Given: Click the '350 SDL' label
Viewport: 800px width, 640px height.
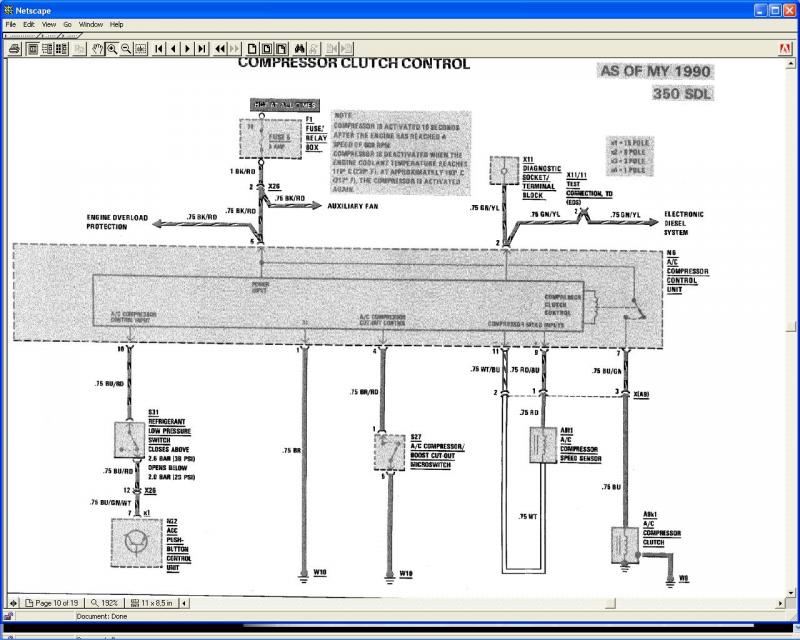Looking at the screenshot, I should coord(682,93).
